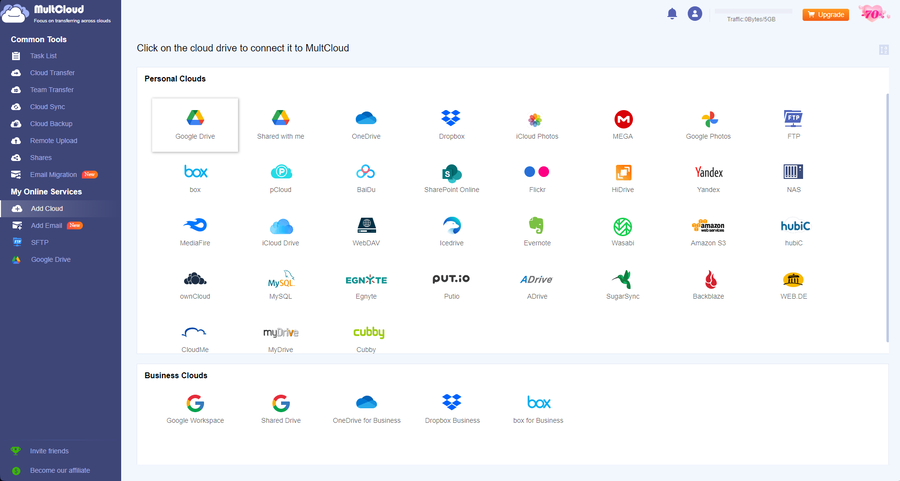Connect Cubby cloud
Image resolution: width=900 pixels, height=481 pixels.
coord(368,339)
